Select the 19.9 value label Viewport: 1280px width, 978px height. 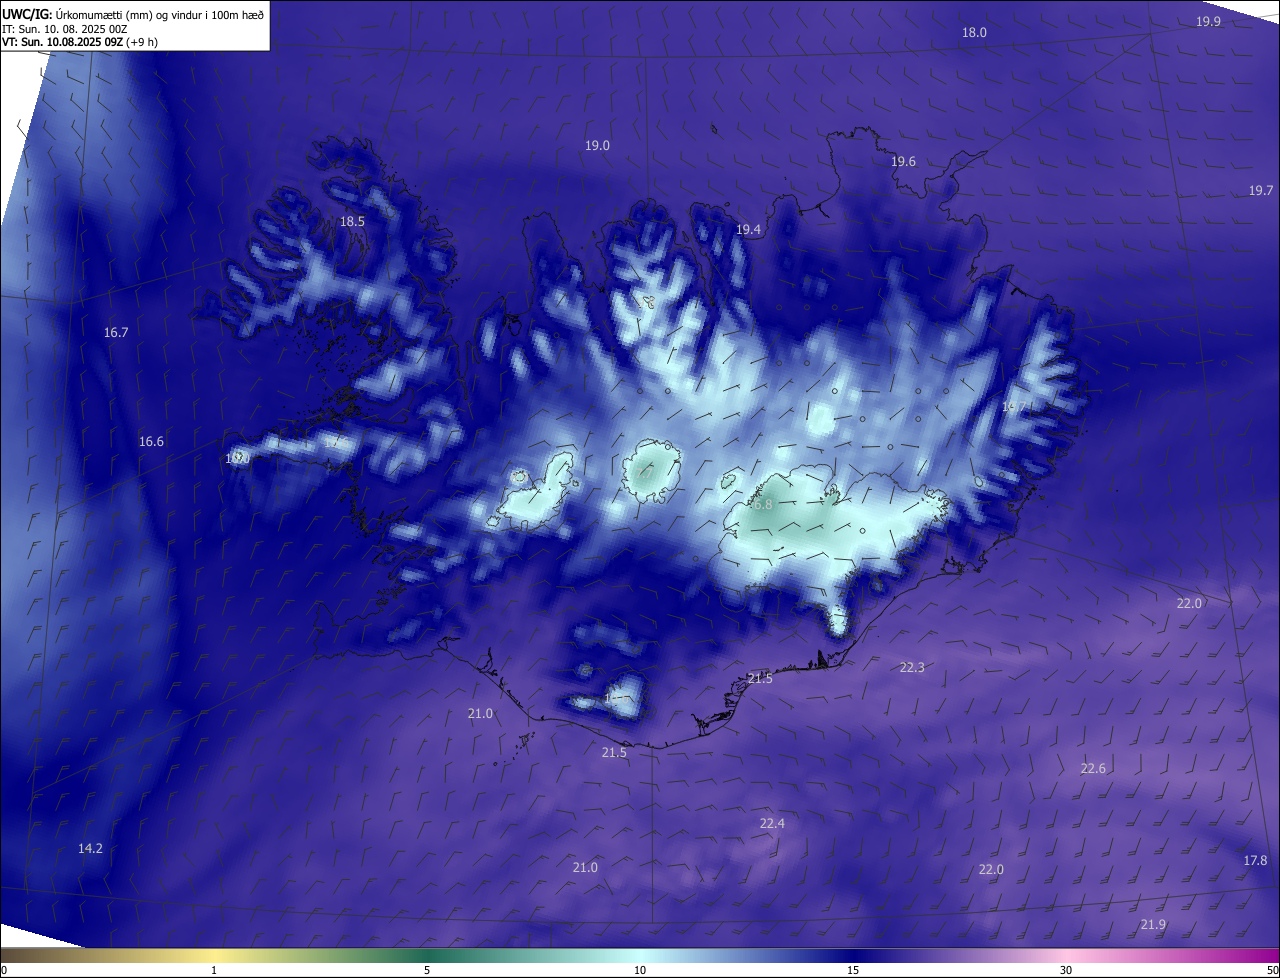click(x=1208, y=22)
